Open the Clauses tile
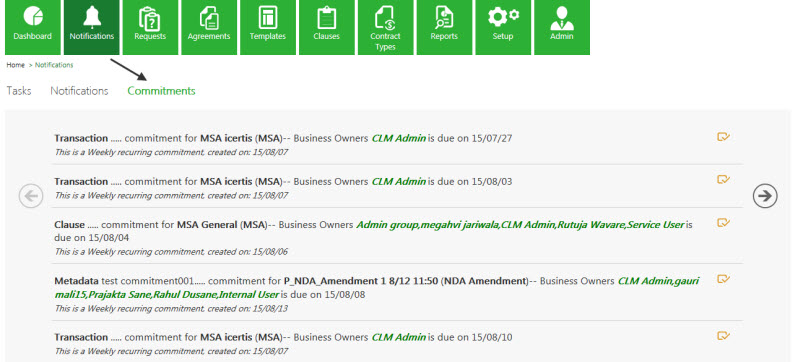This screenshot has width=800, height=362. 327,27
